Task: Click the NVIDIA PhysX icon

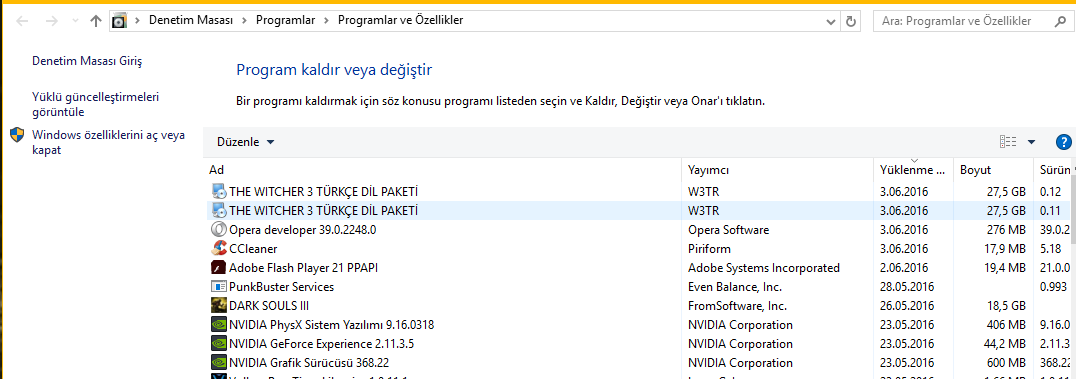Action: pyautogui.click(x=219, y=324)
